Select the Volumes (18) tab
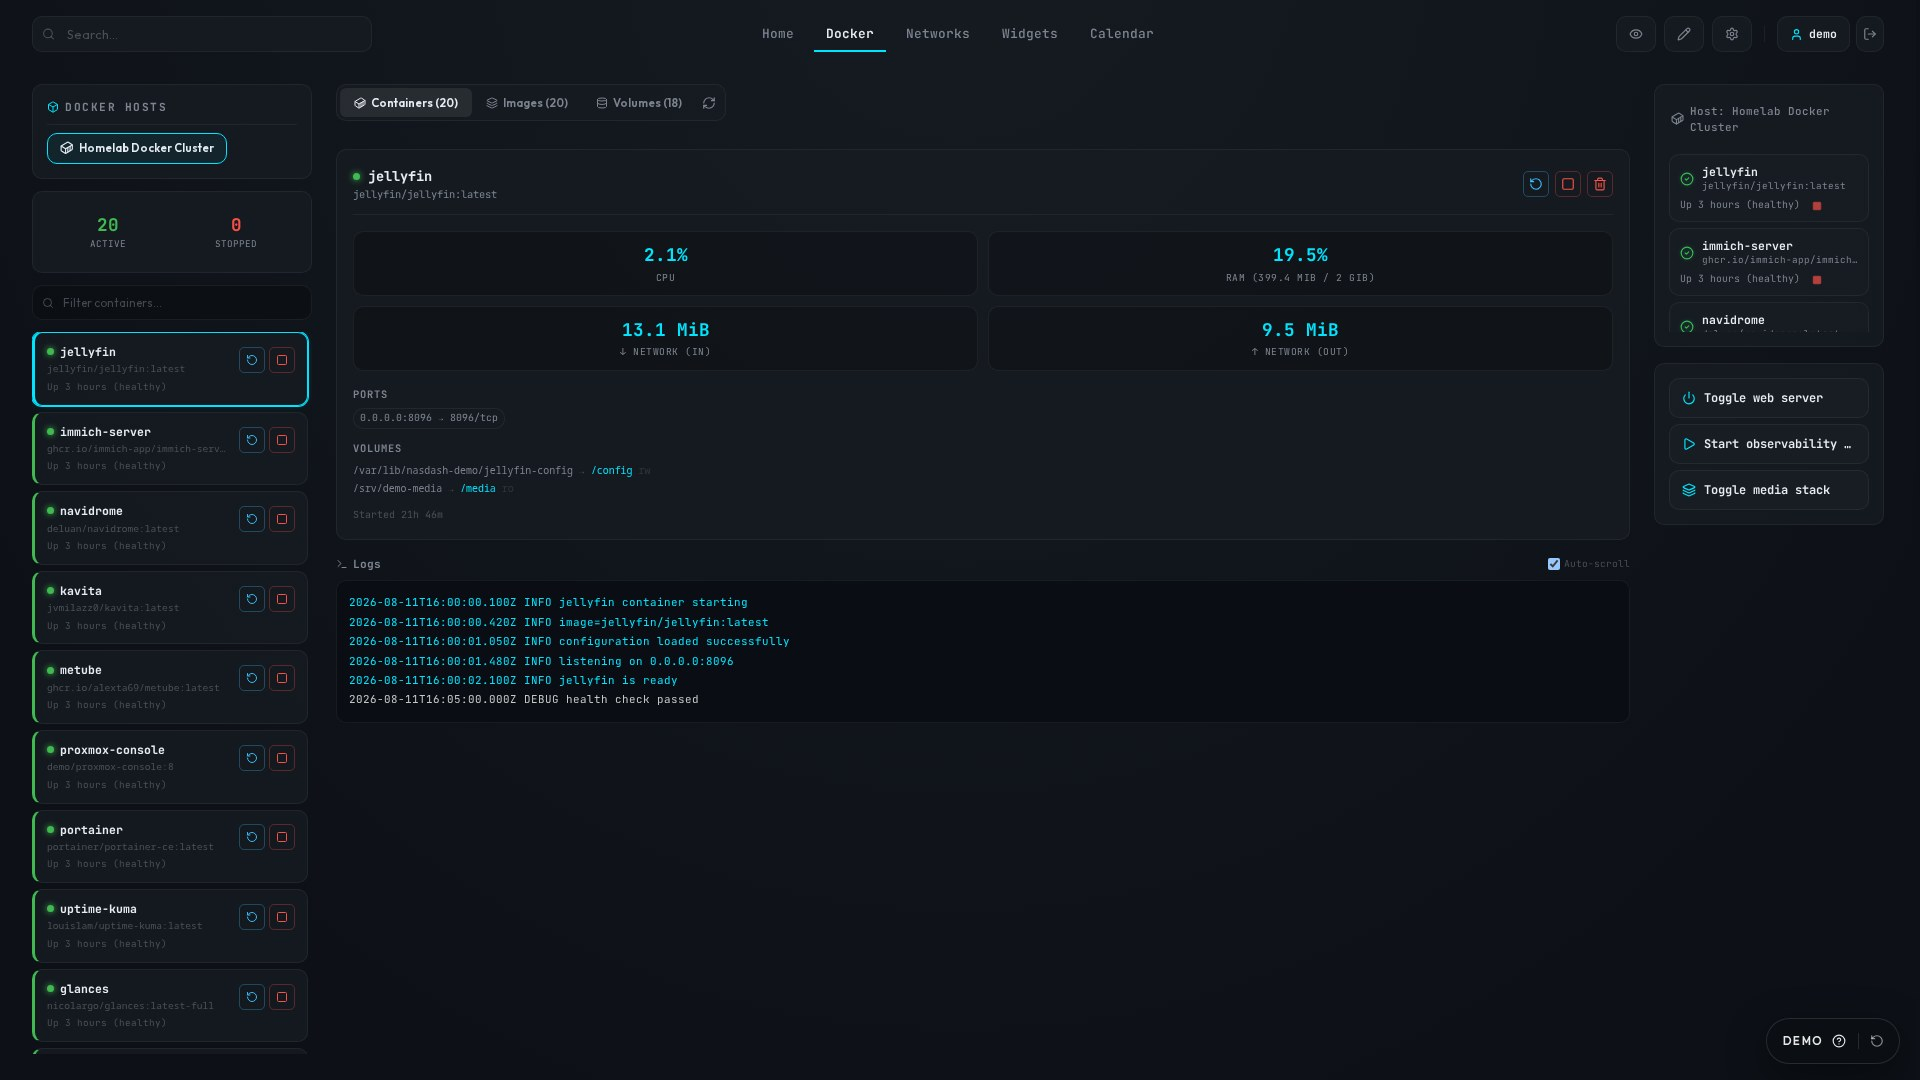This screenshot has width=1920, height=1080. [639, 103]
